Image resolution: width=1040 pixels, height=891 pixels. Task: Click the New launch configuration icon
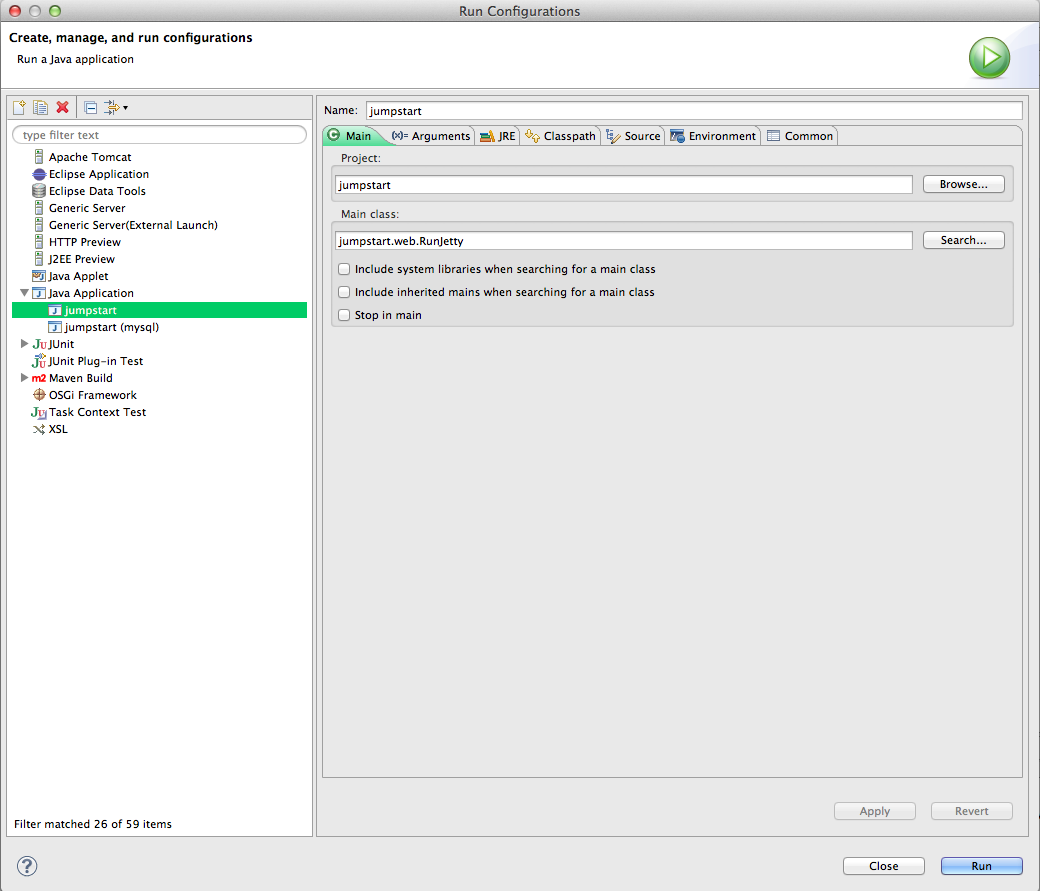tap(19, 107)
